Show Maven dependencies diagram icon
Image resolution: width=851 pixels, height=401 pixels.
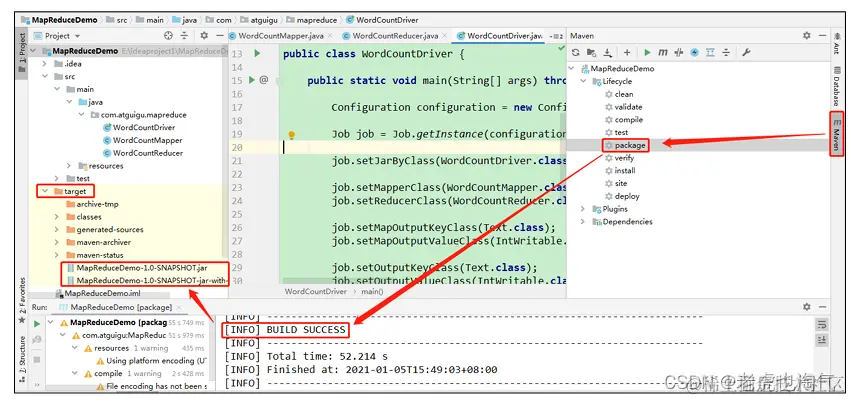pos(710,53)
